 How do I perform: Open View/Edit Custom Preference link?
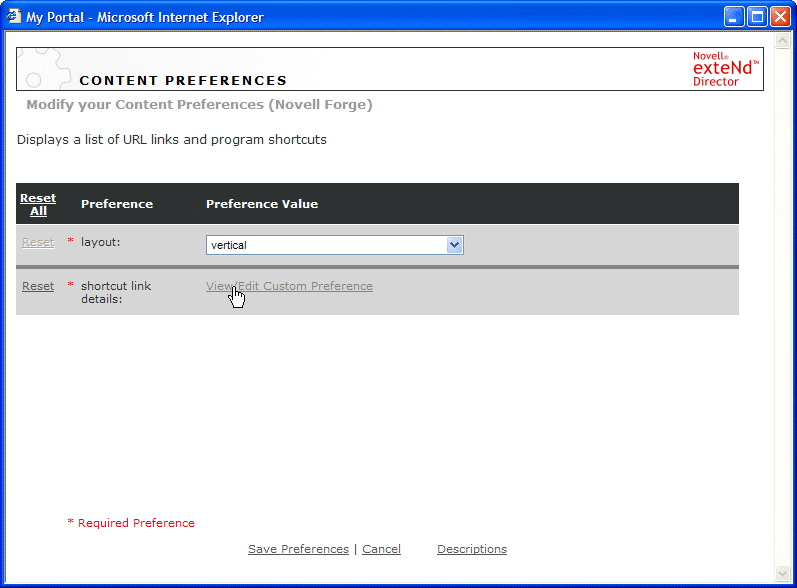pos(289,286)
